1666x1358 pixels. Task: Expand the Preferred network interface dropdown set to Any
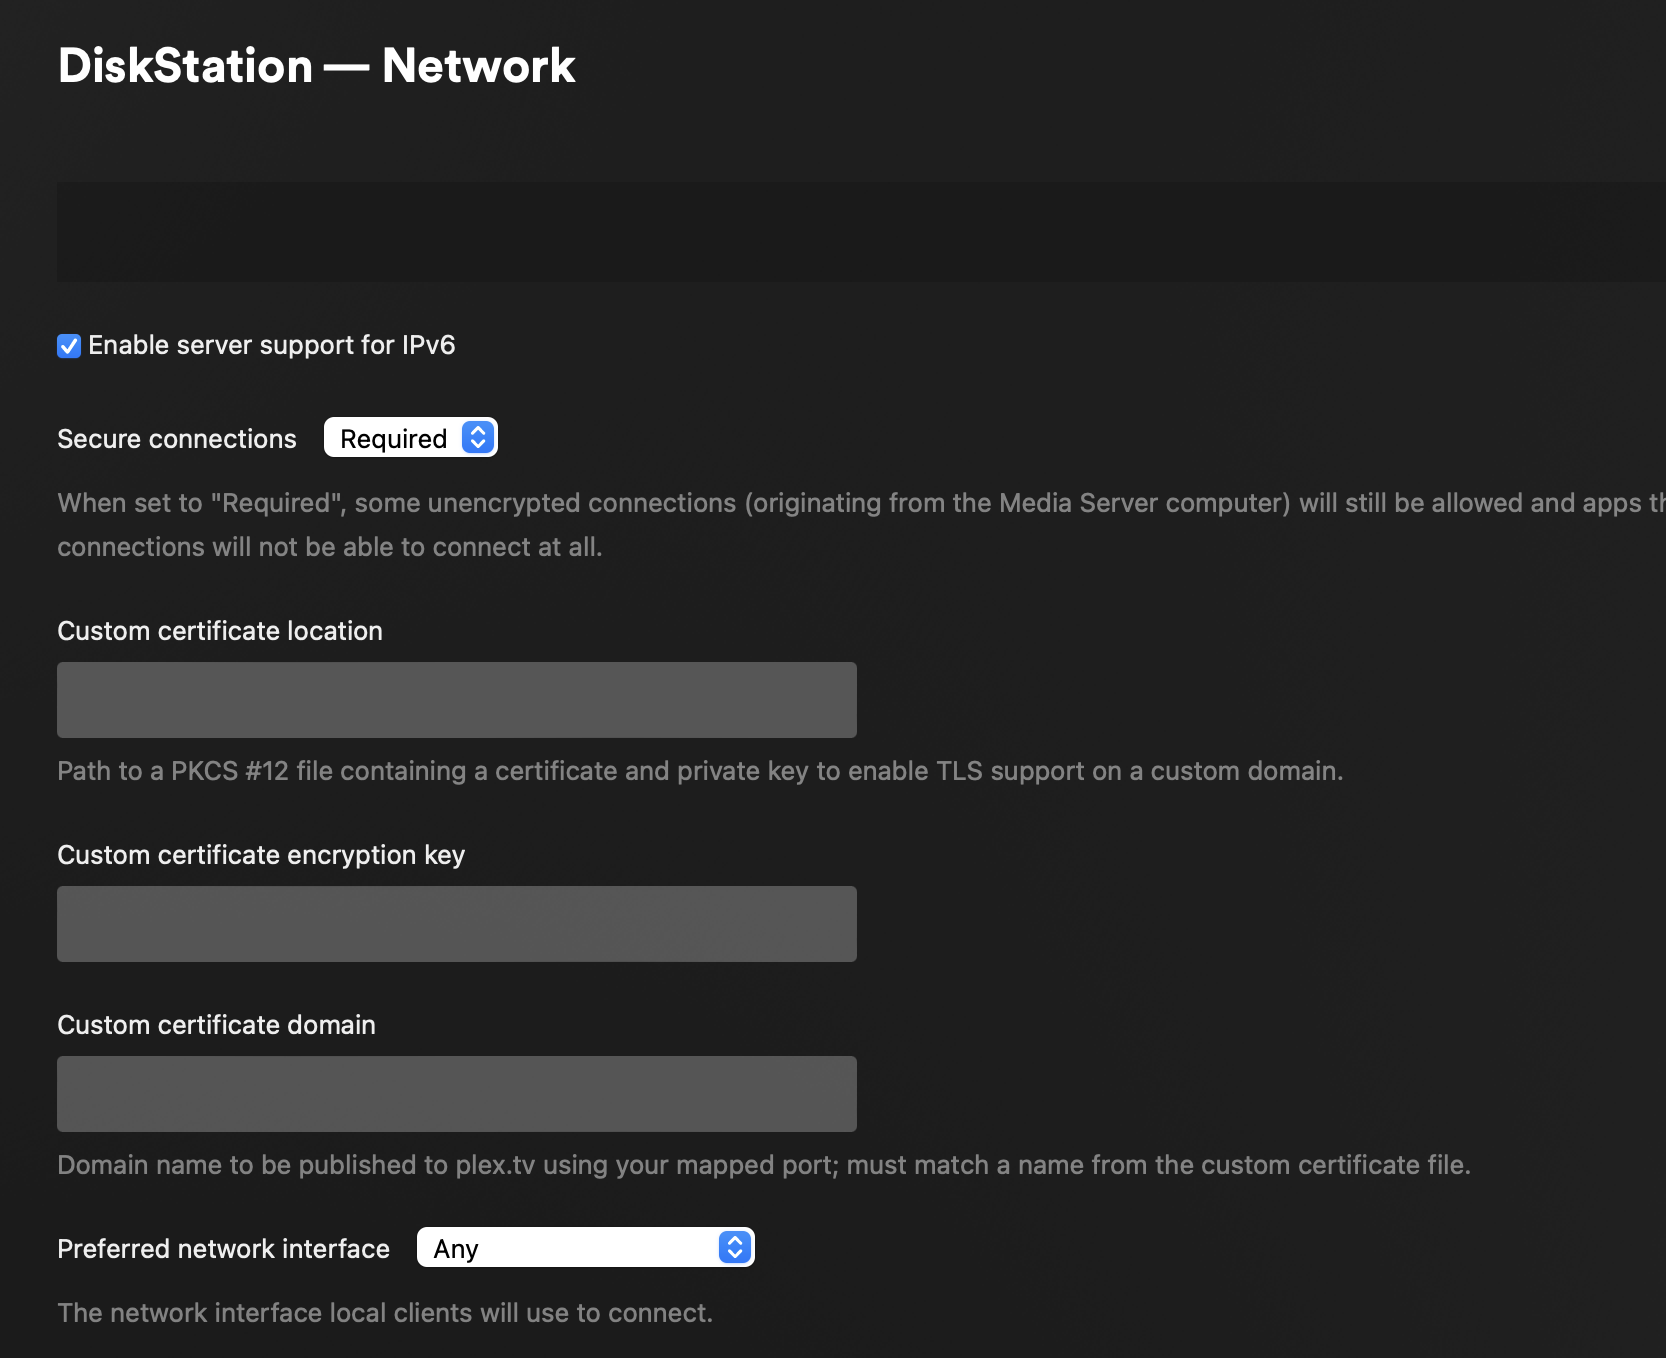(x=570, y=1248)
